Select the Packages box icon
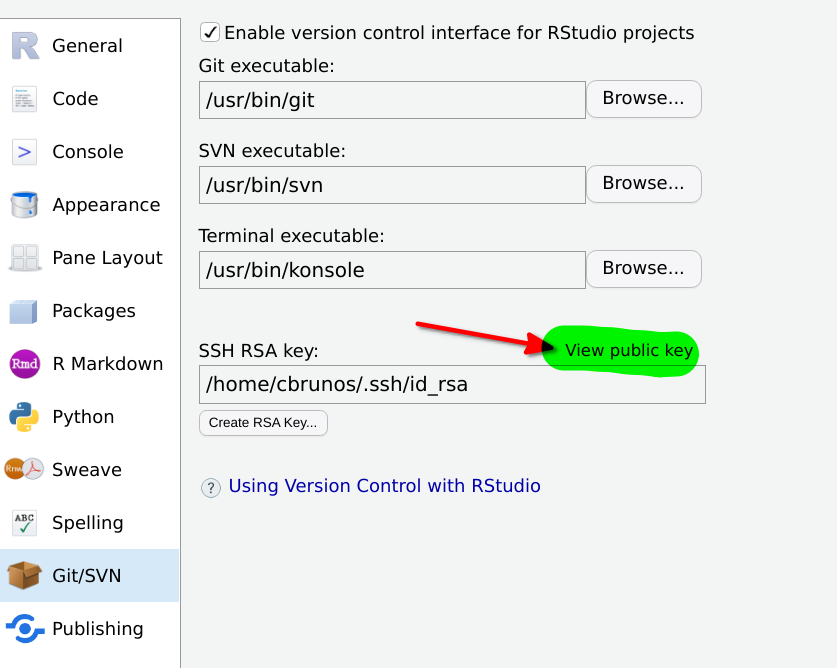Screen dimensions: 837x668 (x=23, y=311)
